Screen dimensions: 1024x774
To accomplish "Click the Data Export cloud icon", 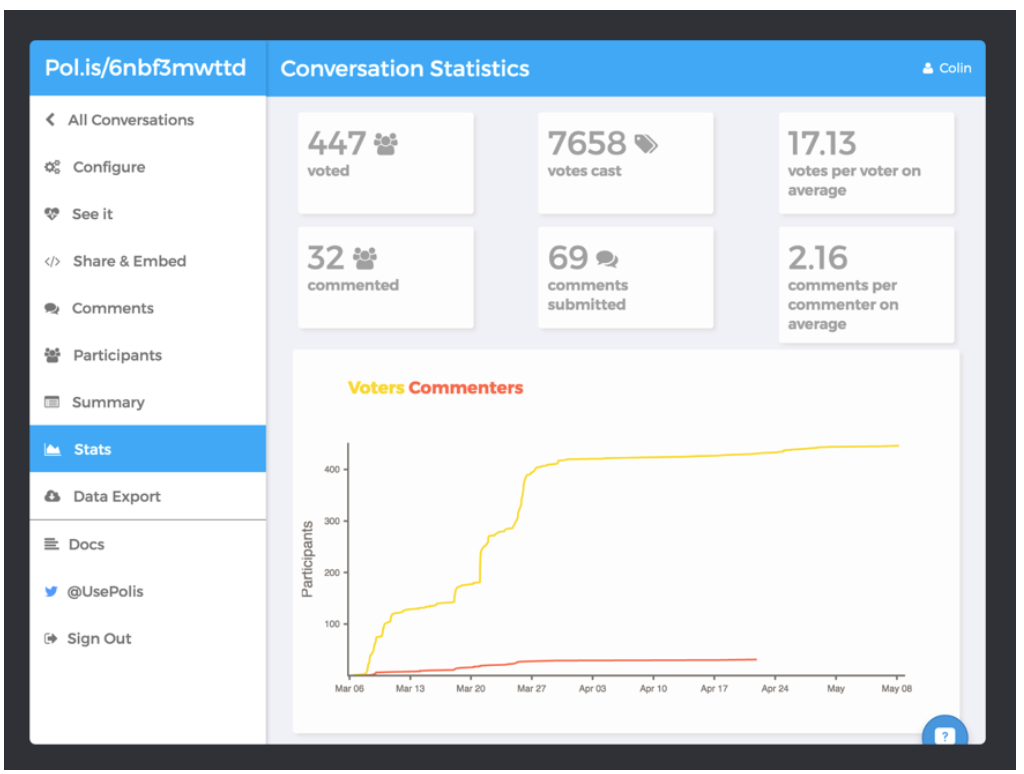I will coord(52,496).
